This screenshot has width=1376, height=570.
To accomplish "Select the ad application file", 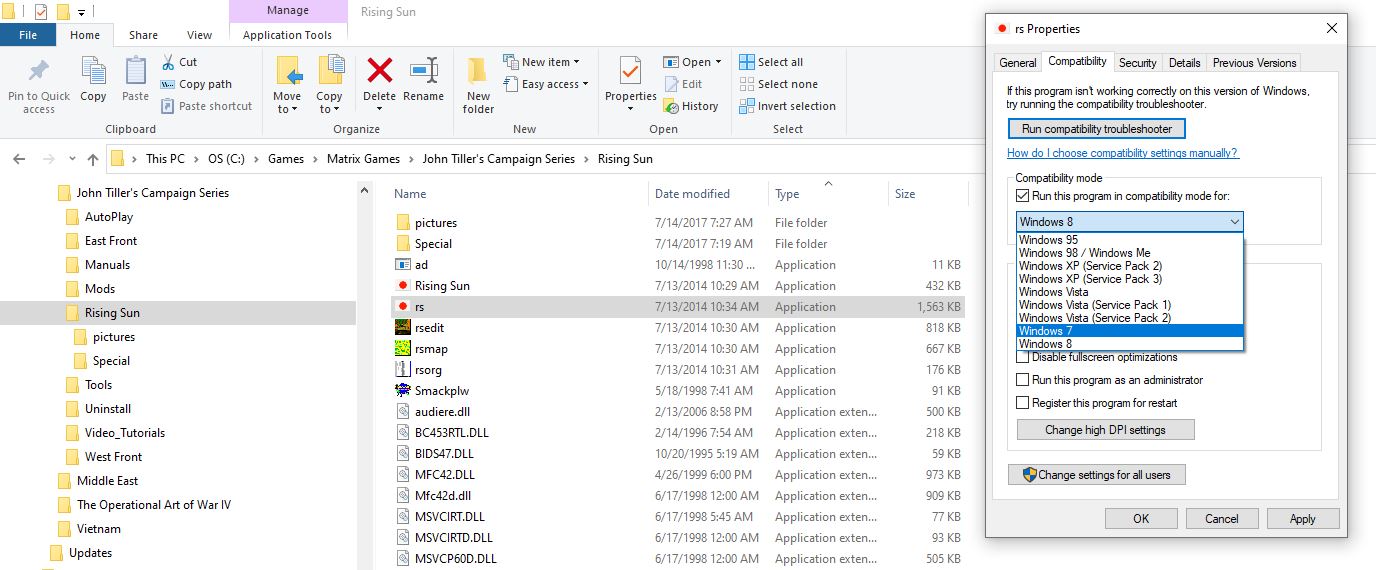I will 421,265.
